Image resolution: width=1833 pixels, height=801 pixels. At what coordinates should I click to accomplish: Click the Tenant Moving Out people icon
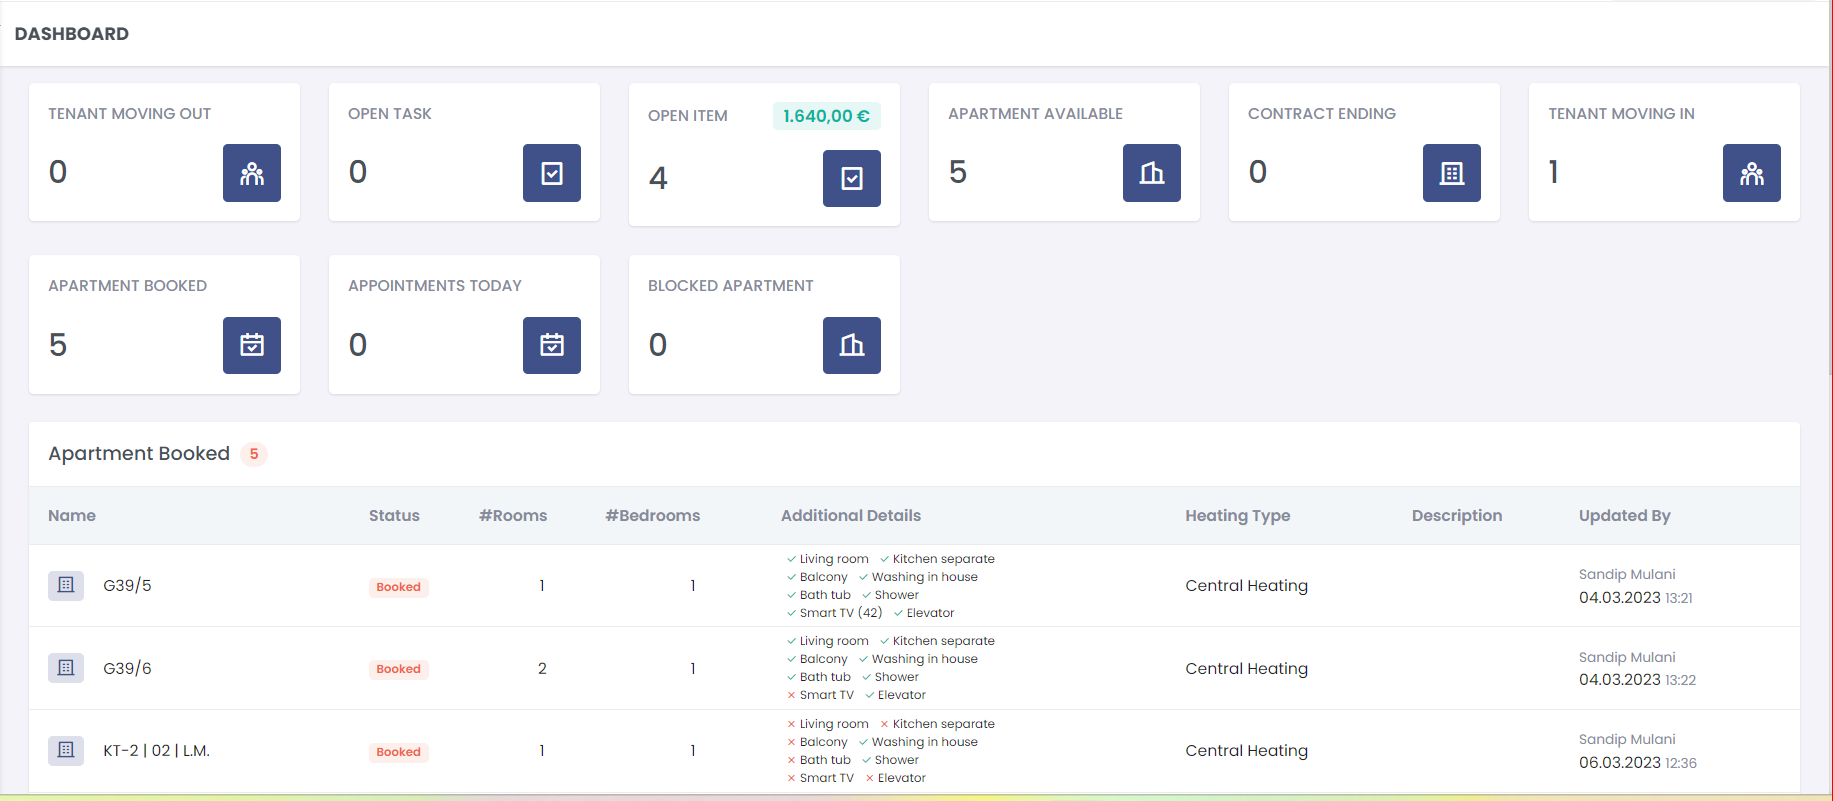[251, 173]
